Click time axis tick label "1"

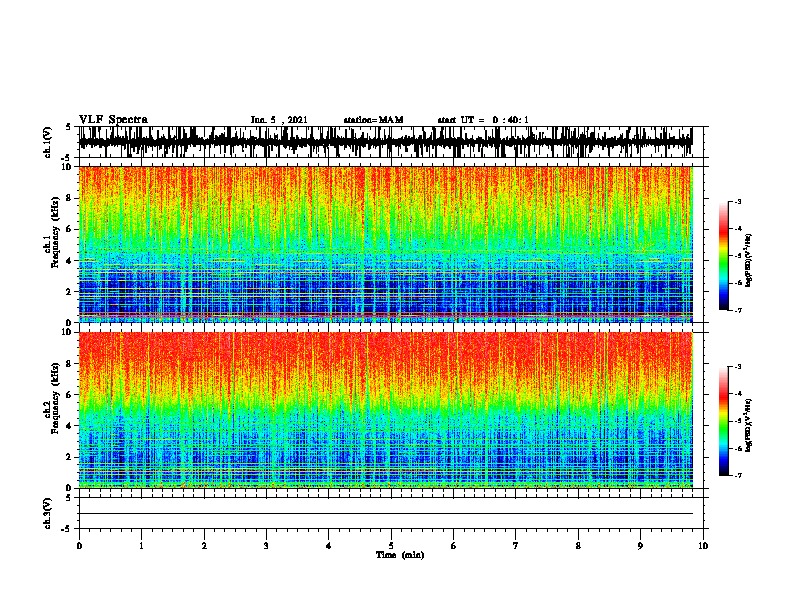pyautogui.click(x=141, y=546)
